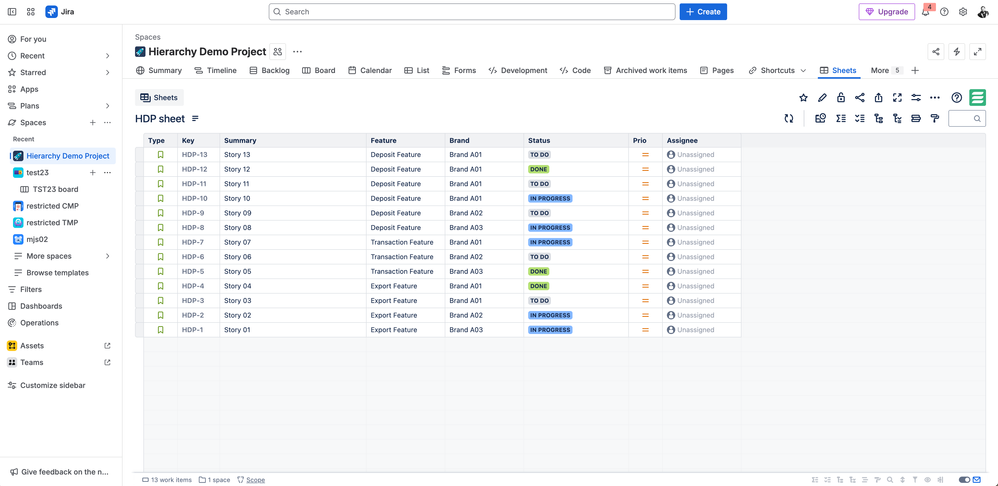Click Give feedback in sidebar
This screenshot has width=998, height=486.
coord(60,472)
